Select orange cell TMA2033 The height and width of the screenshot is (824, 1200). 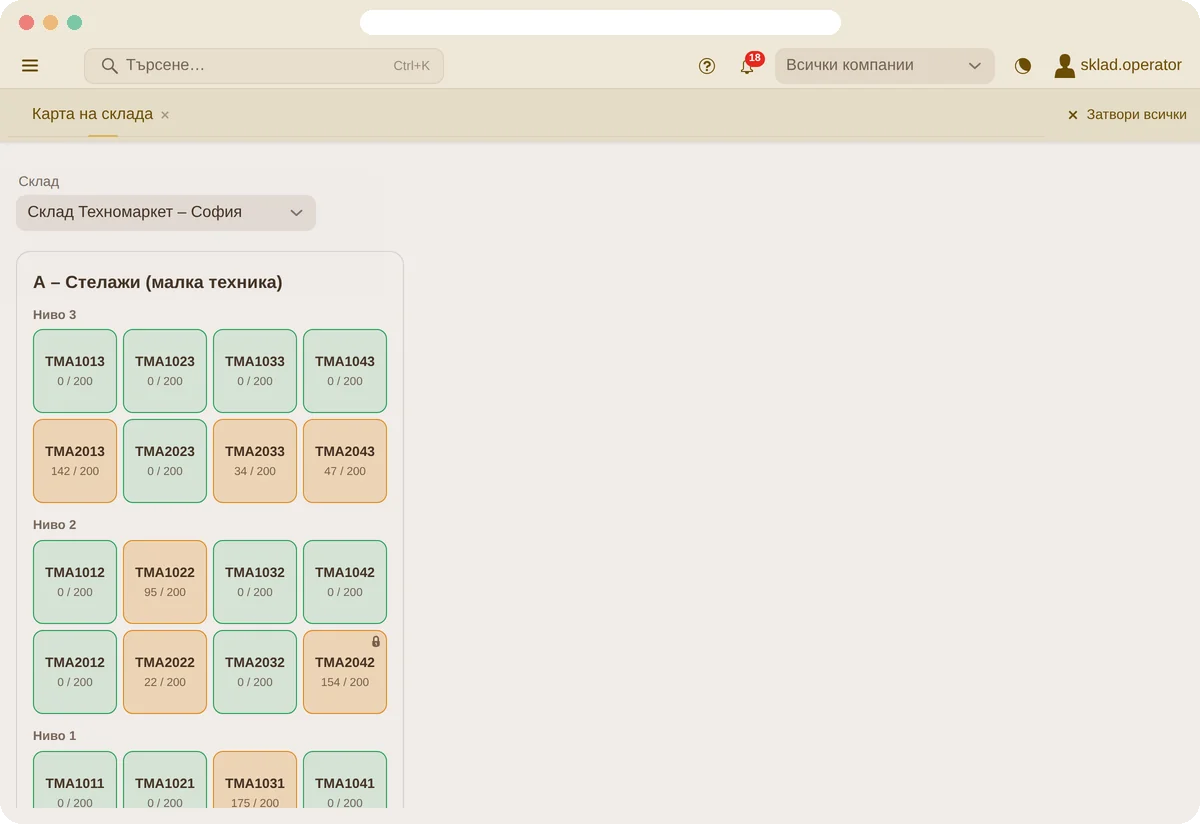[x=255, y=461]
